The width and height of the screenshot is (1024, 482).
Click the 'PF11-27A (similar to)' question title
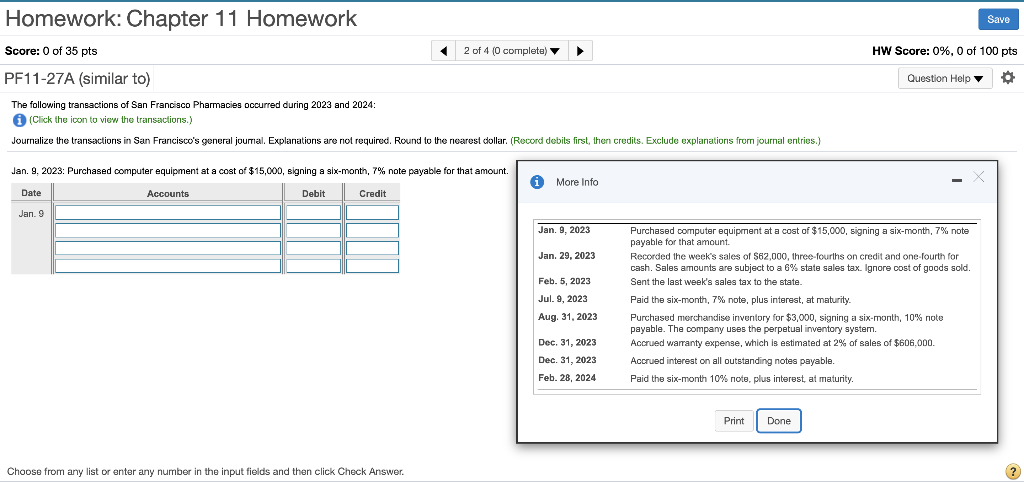[x=78, y=79]
